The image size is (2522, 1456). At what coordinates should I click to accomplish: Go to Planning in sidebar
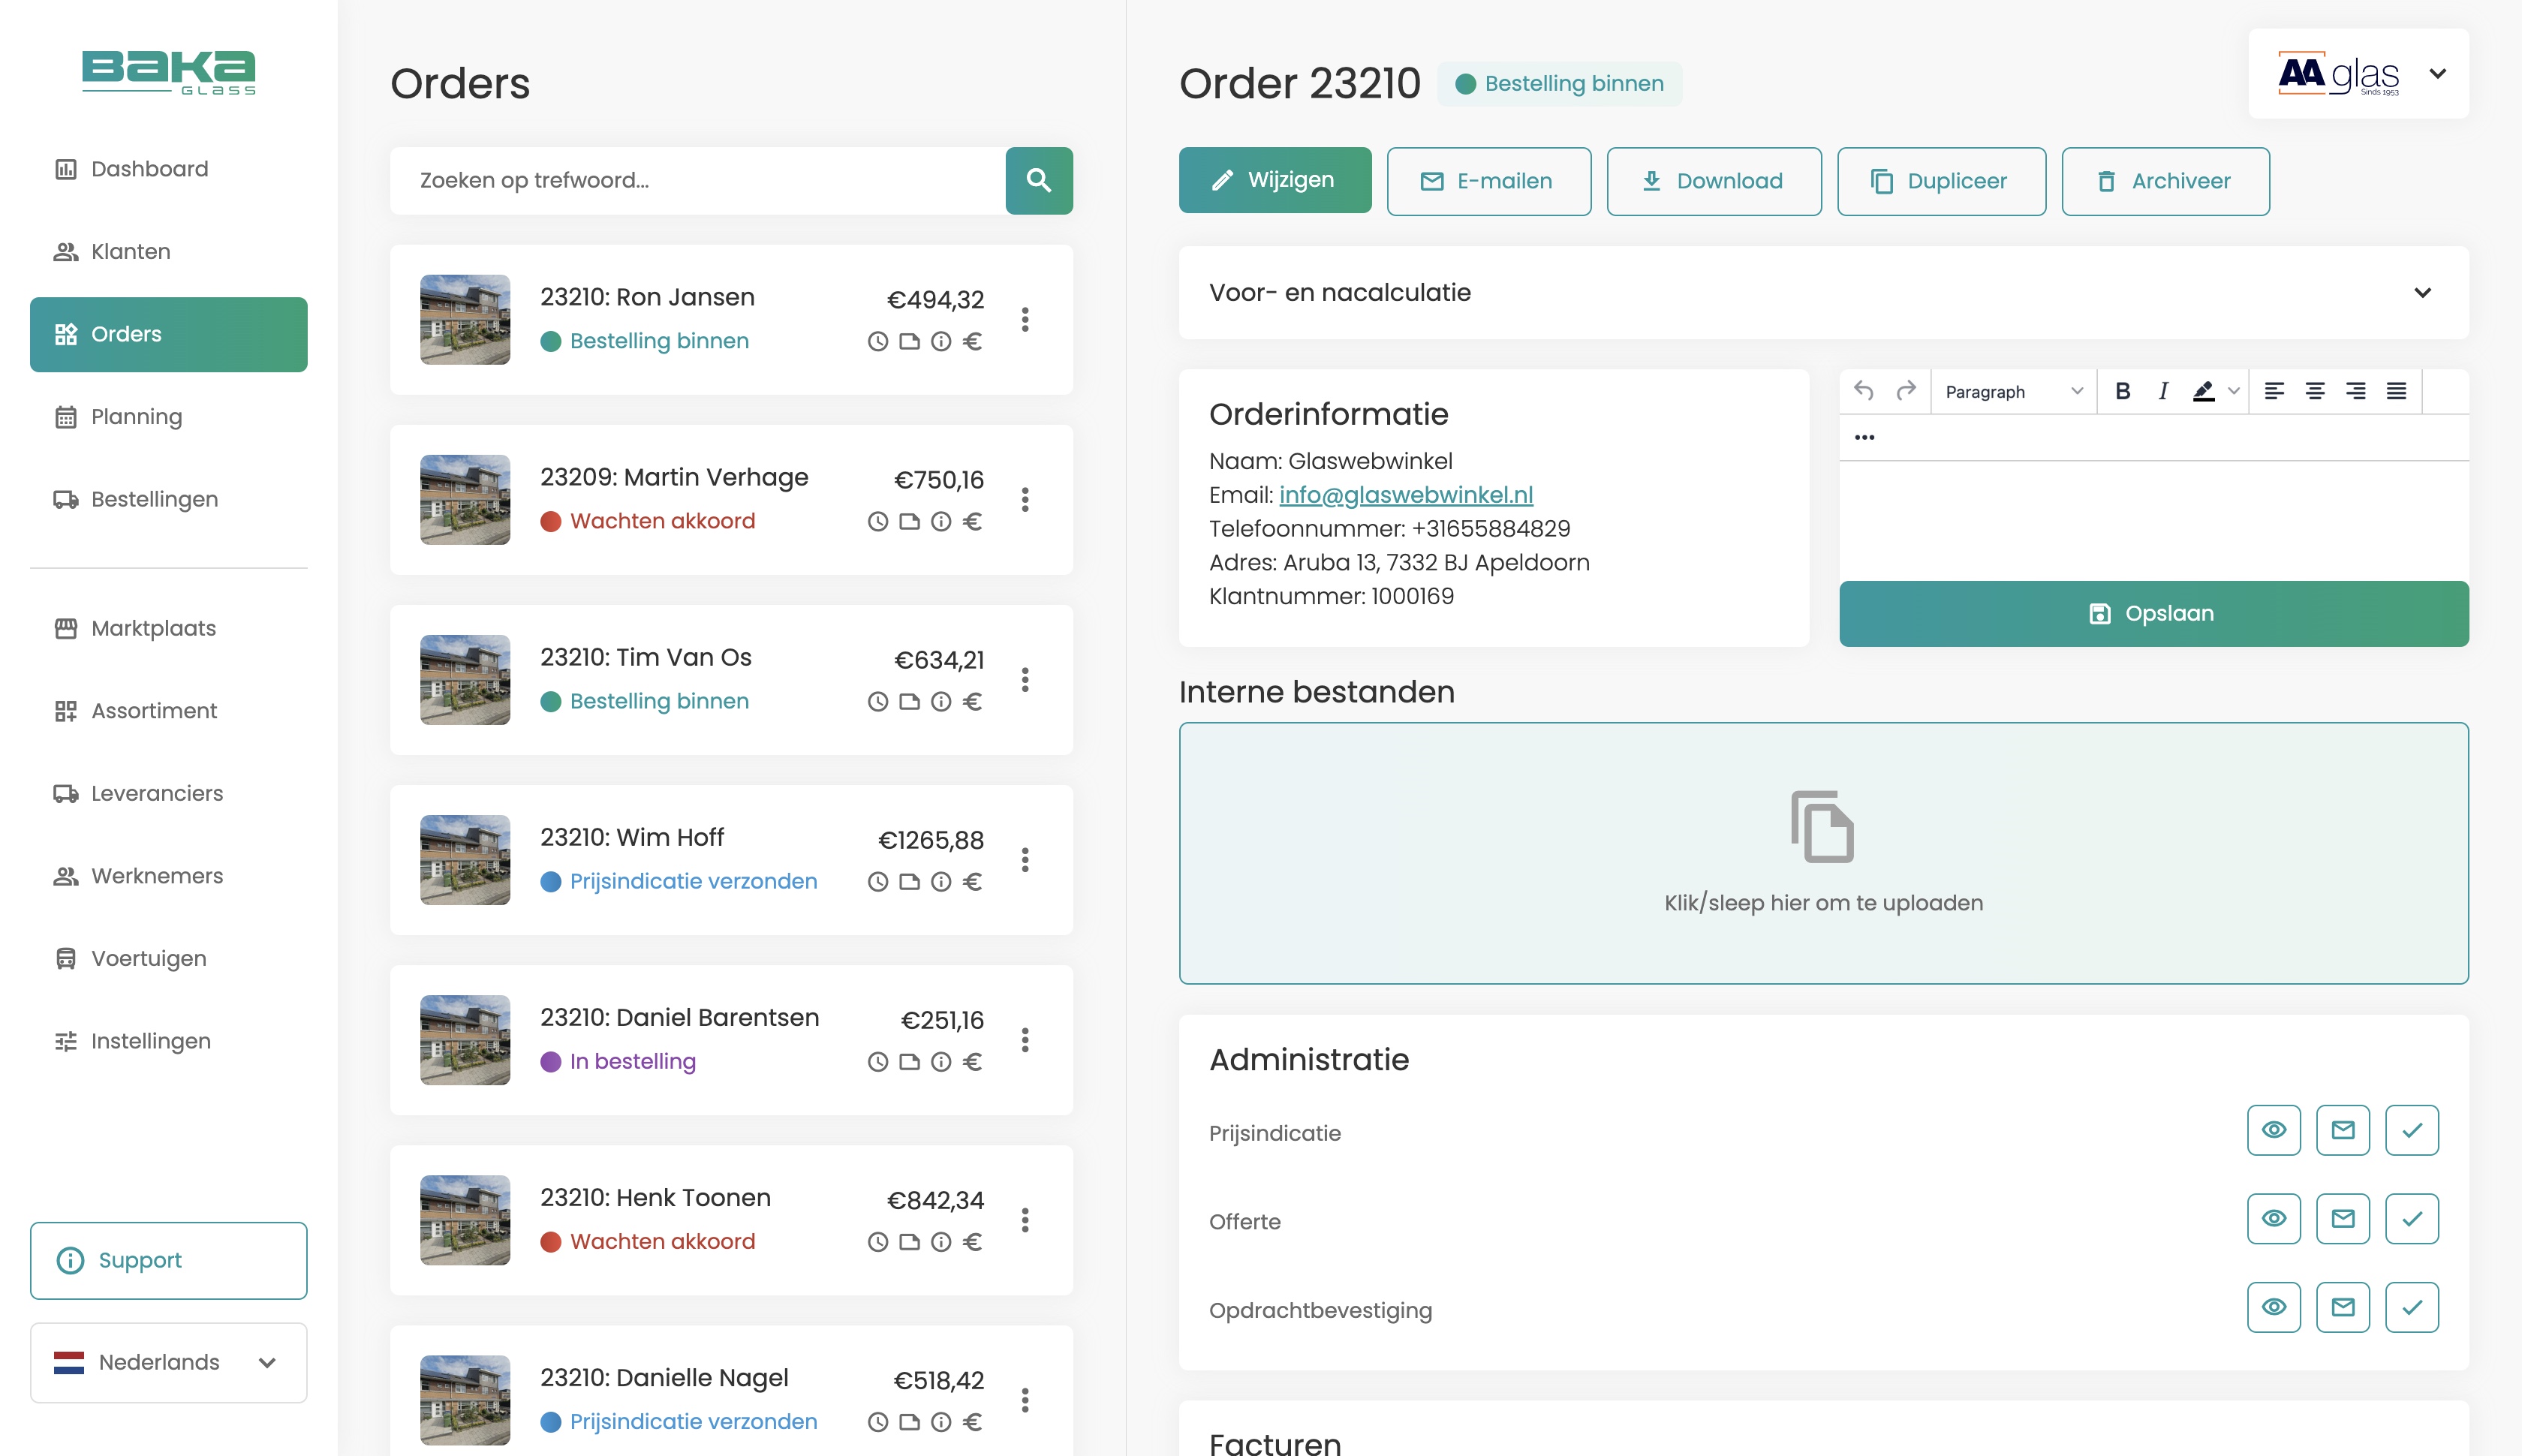[136, 417]
